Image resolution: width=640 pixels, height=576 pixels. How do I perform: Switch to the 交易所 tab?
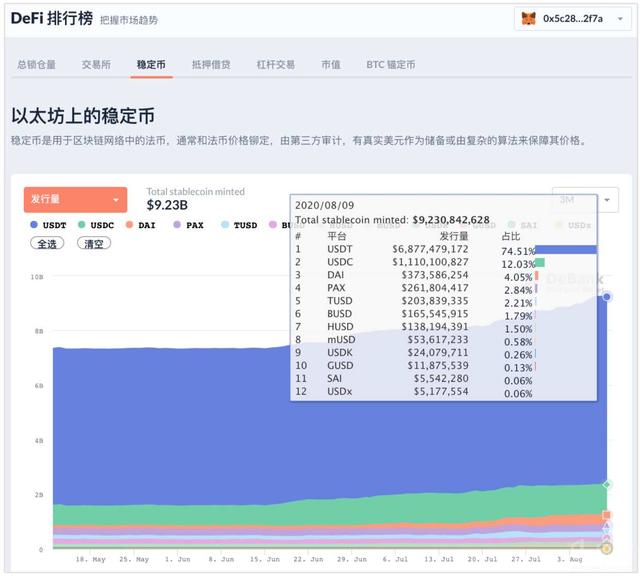pos(96,64)
